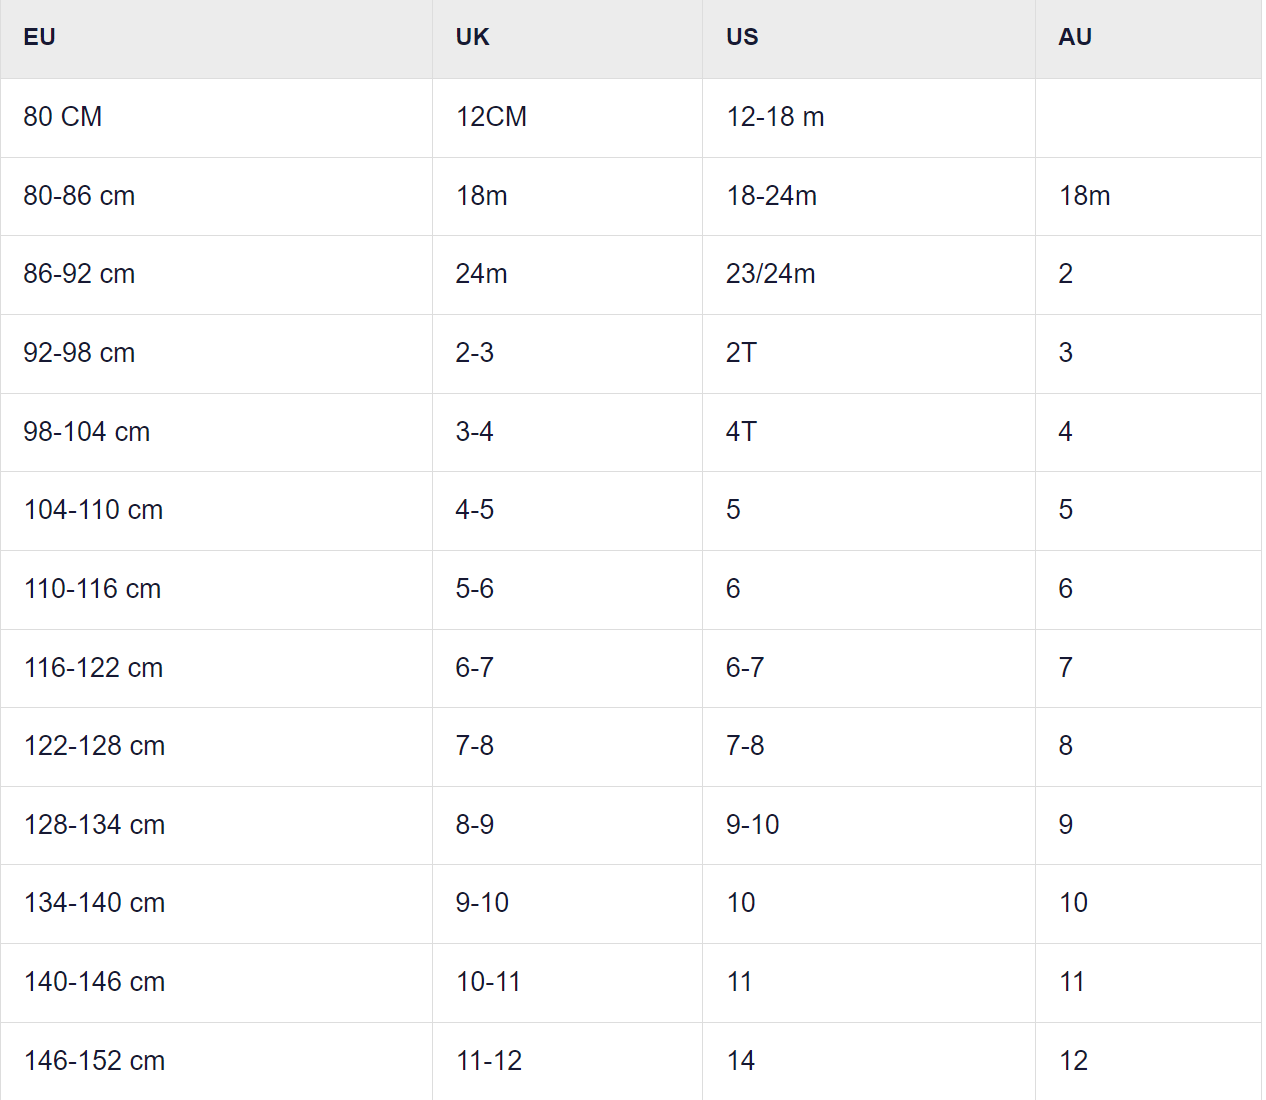This screenshot has width=1266, height=1100.
Task: Click the 23/24m US size cell
Action: 770,274
